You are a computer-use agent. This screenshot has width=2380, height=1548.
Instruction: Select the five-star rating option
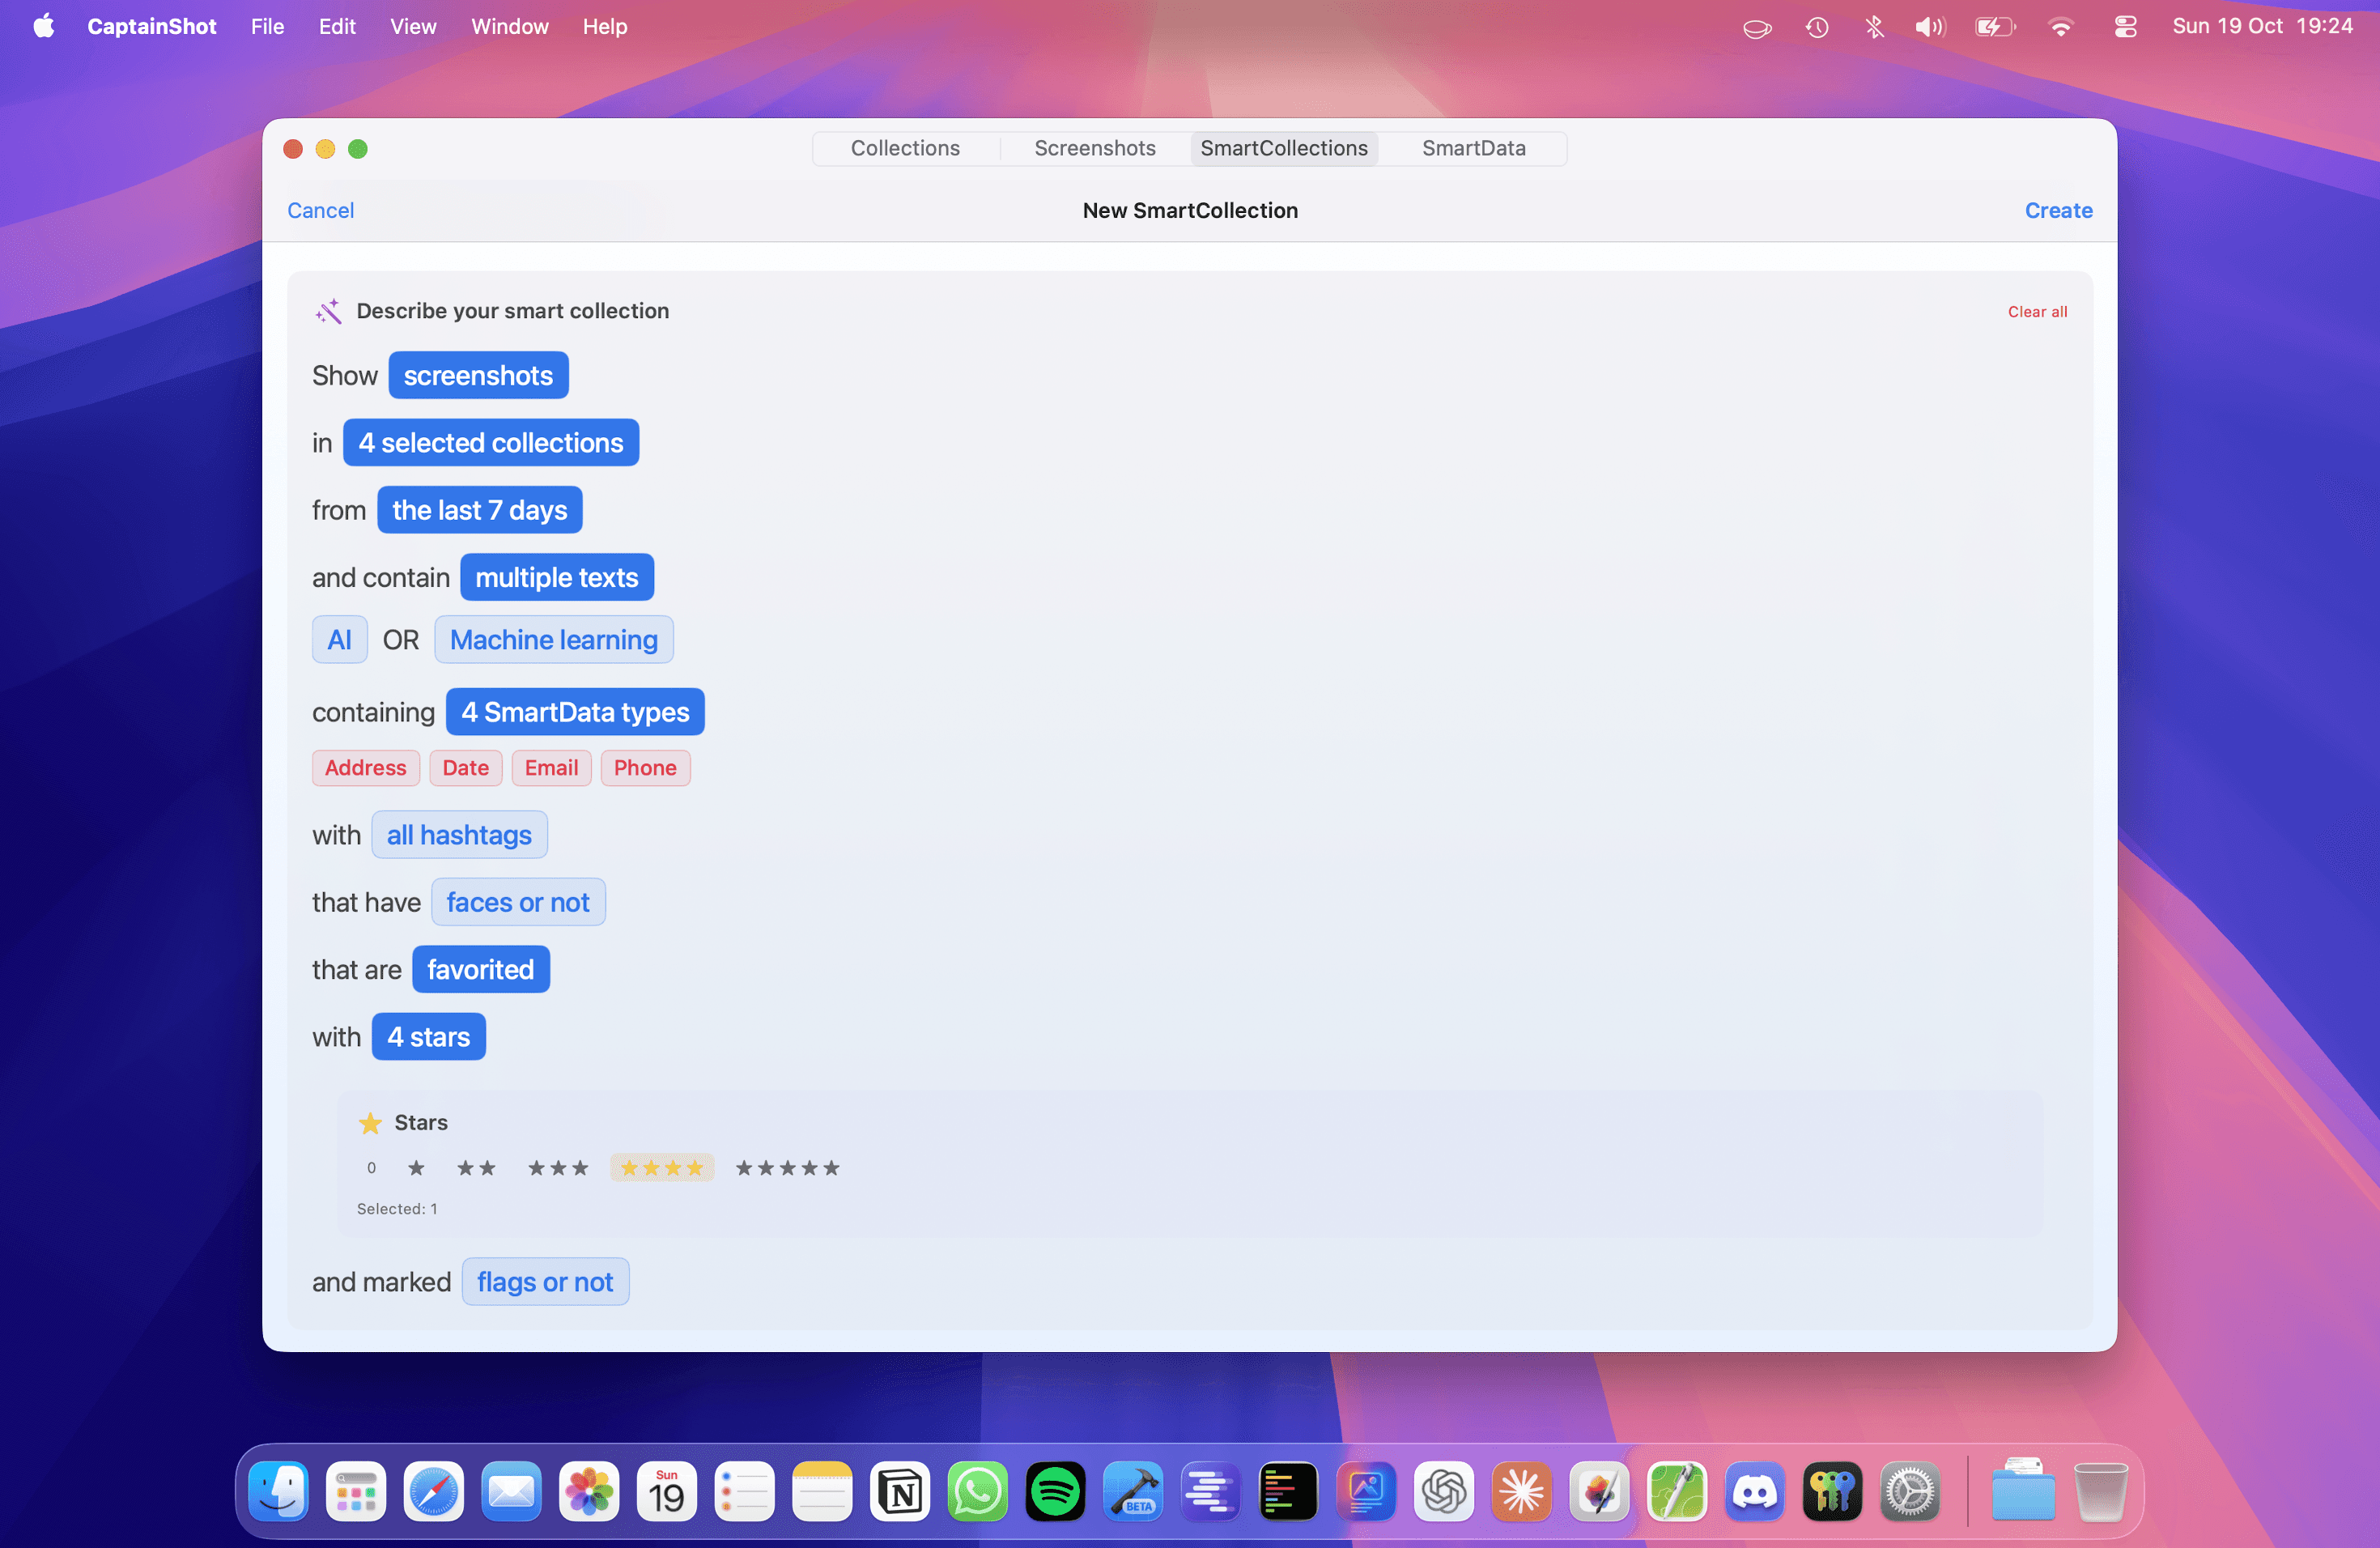click(787, 1168)
